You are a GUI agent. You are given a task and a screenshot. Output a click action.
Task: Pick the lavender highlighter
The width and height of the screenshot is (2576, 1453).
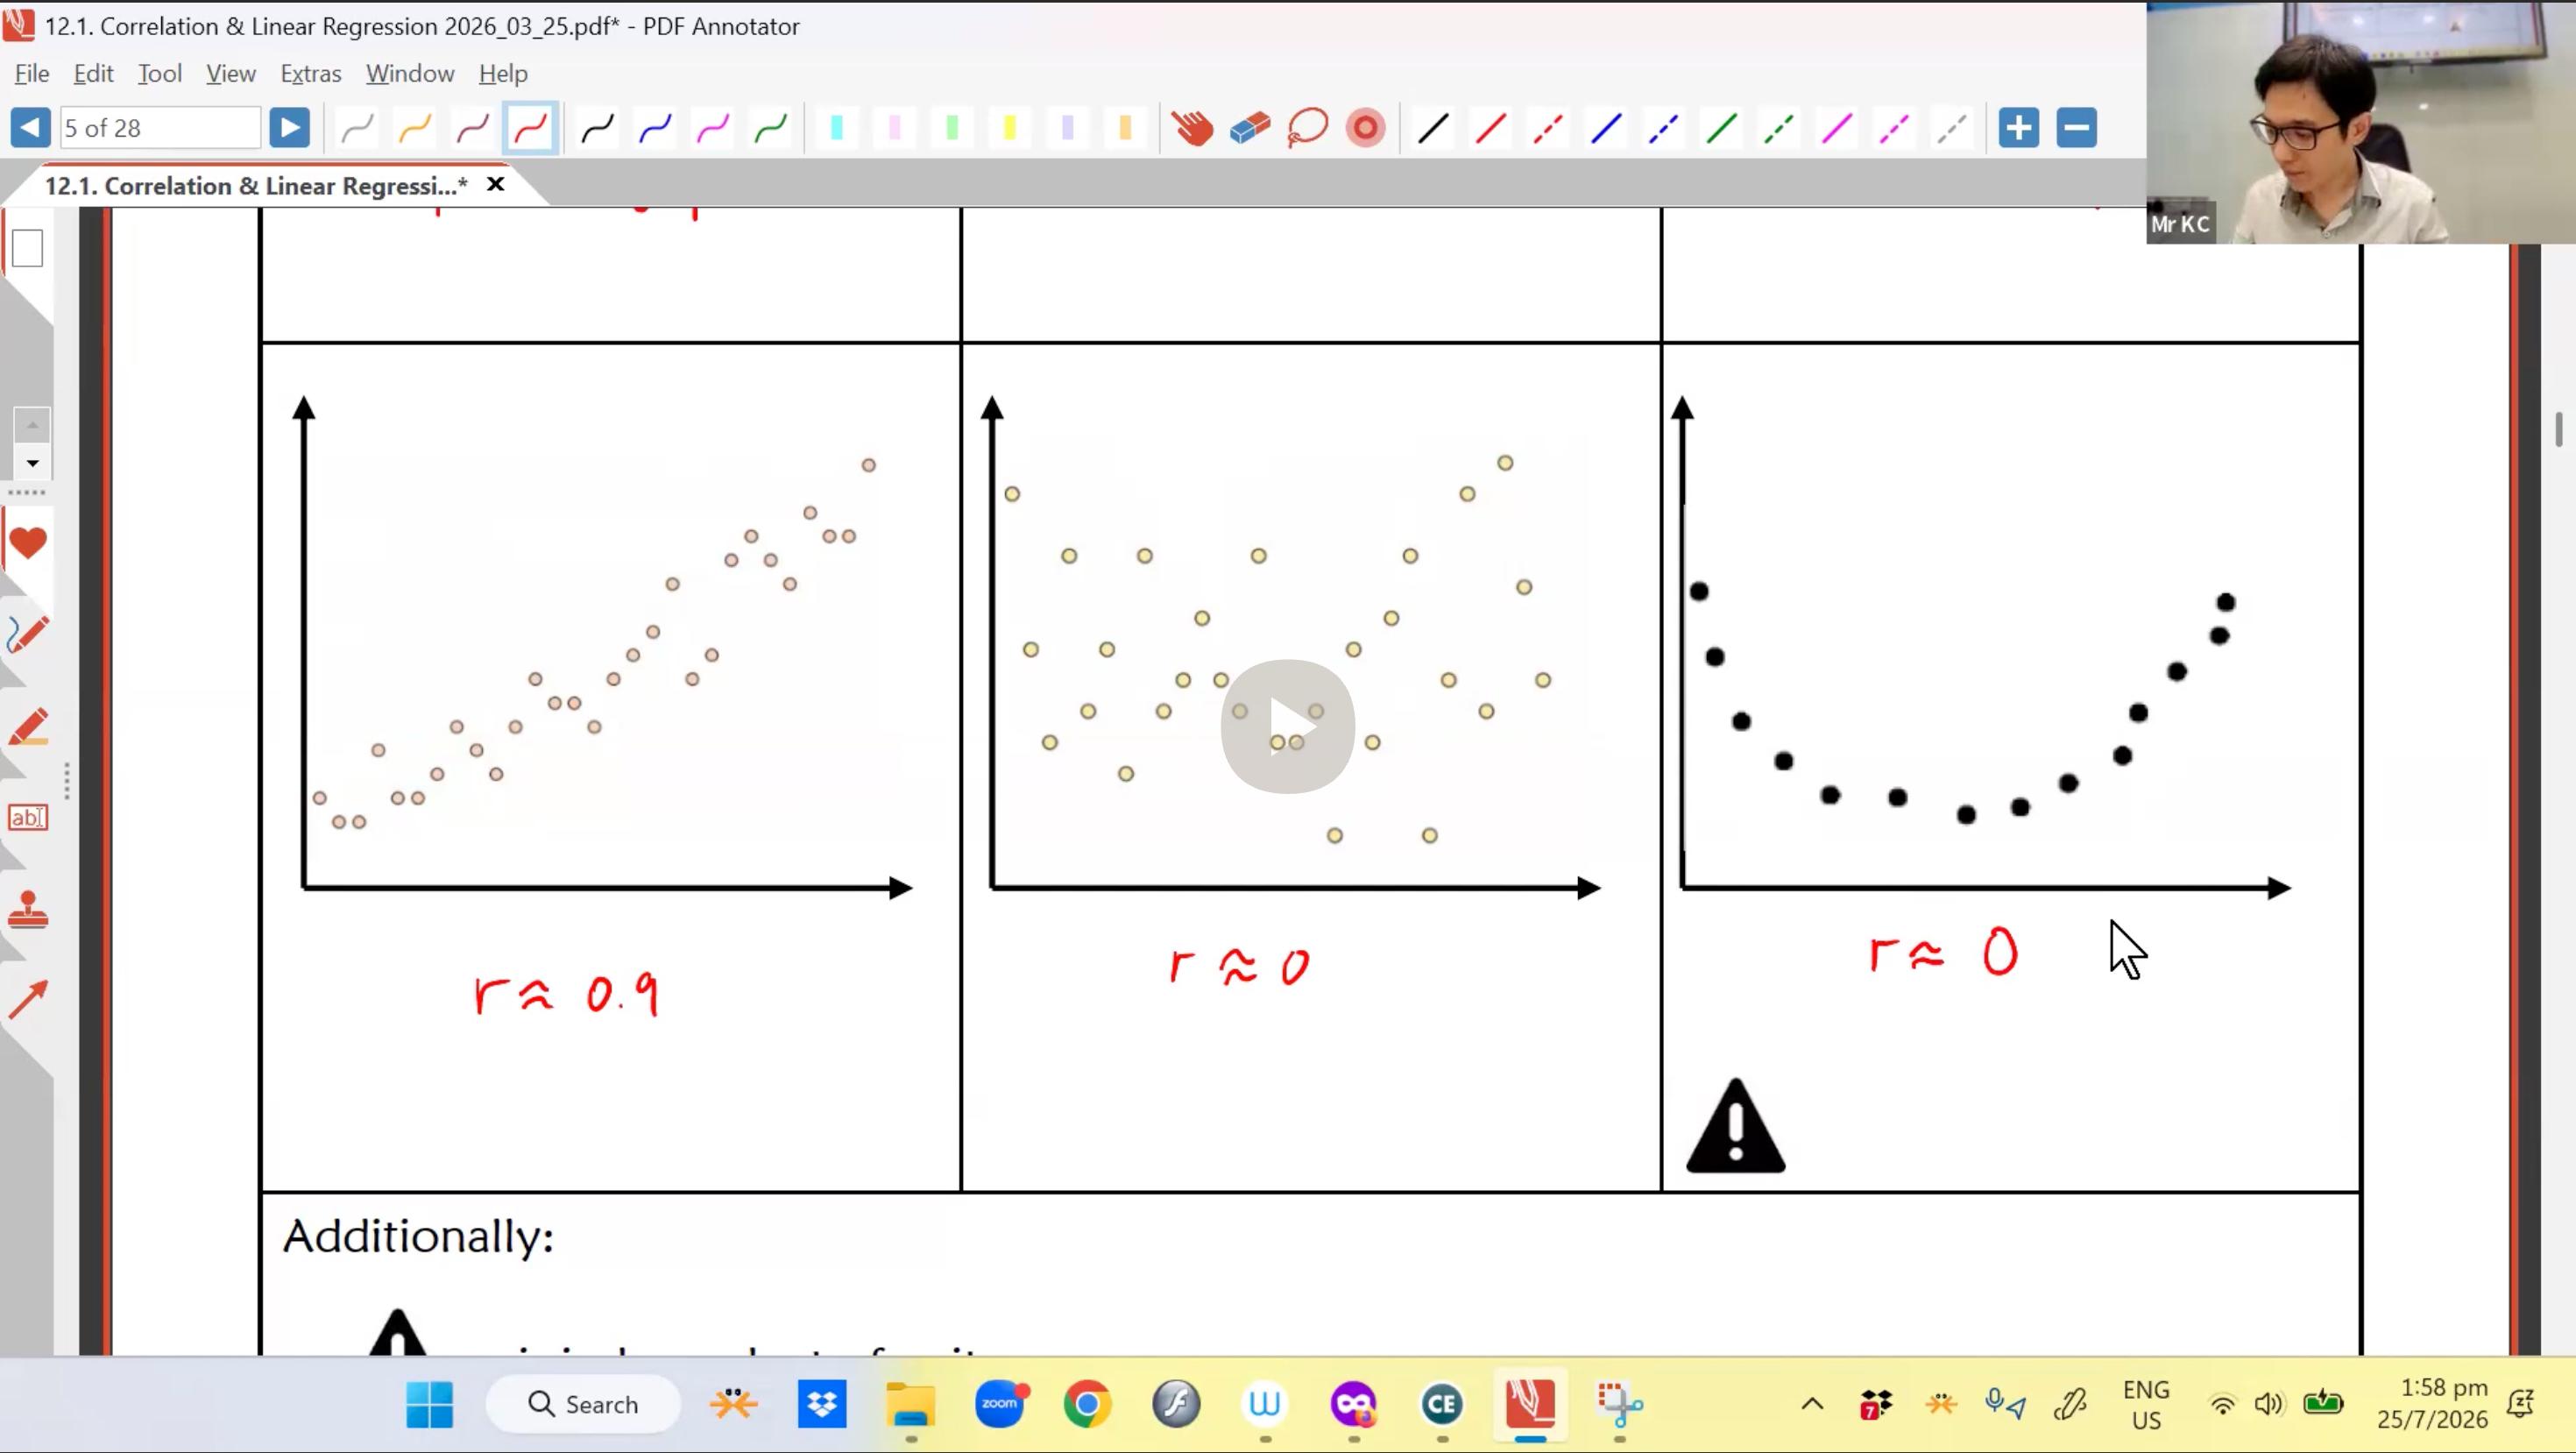(x=1067, y=128)
